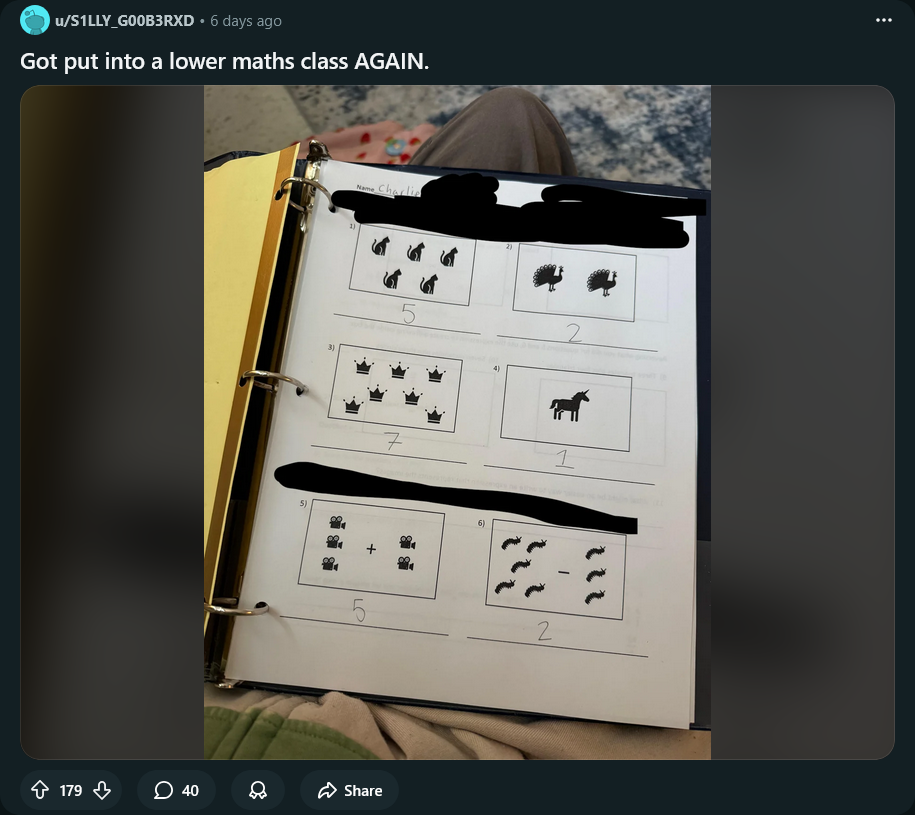915x815 pixels.
Task: Open the post title 'Got put into a lower maths class AGAIN.'
Action: 225,61
